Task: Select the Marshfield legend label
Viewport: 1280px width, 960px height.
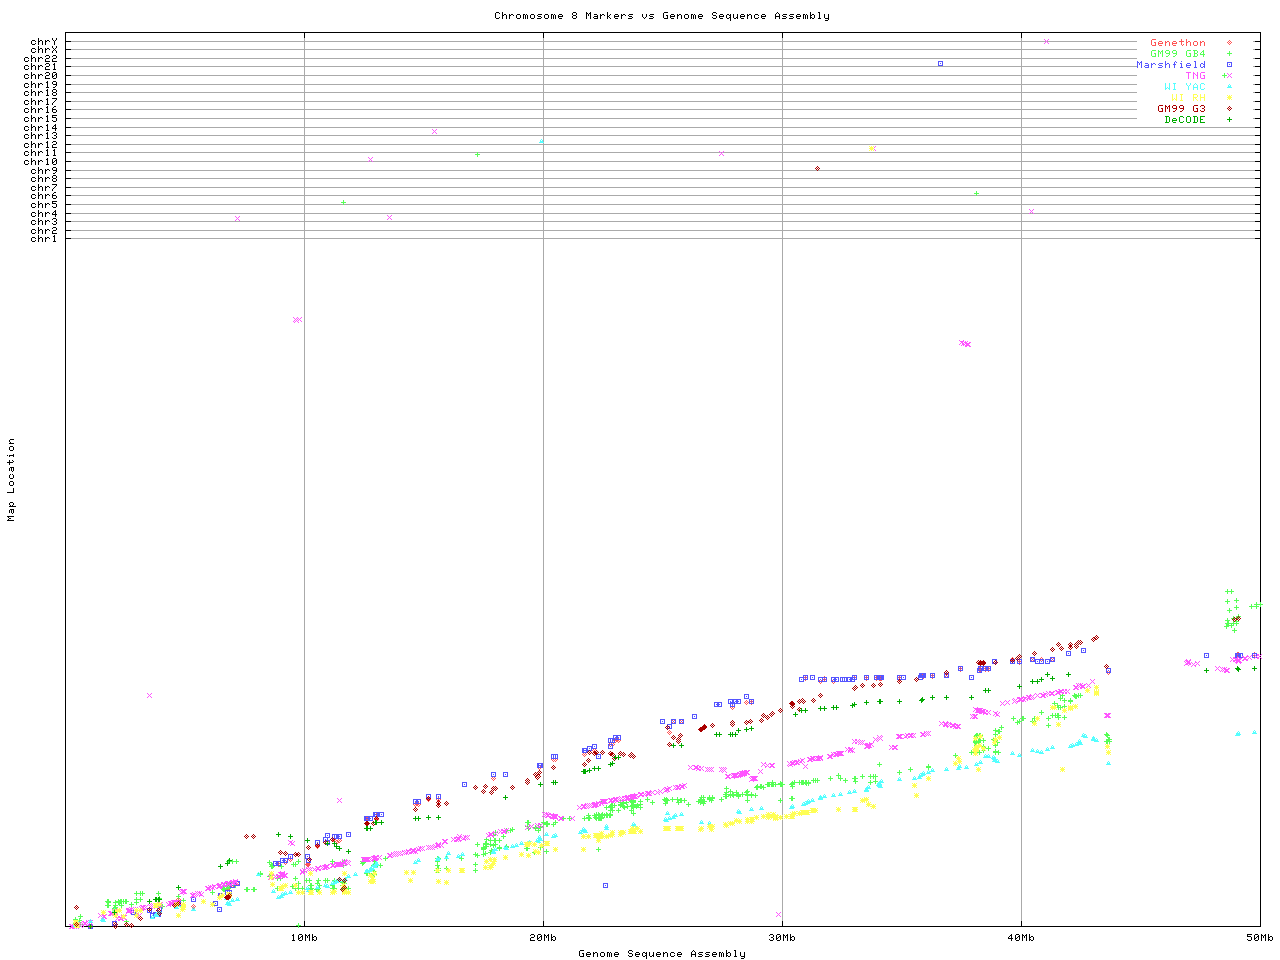Action: [x=1170, y=65]
